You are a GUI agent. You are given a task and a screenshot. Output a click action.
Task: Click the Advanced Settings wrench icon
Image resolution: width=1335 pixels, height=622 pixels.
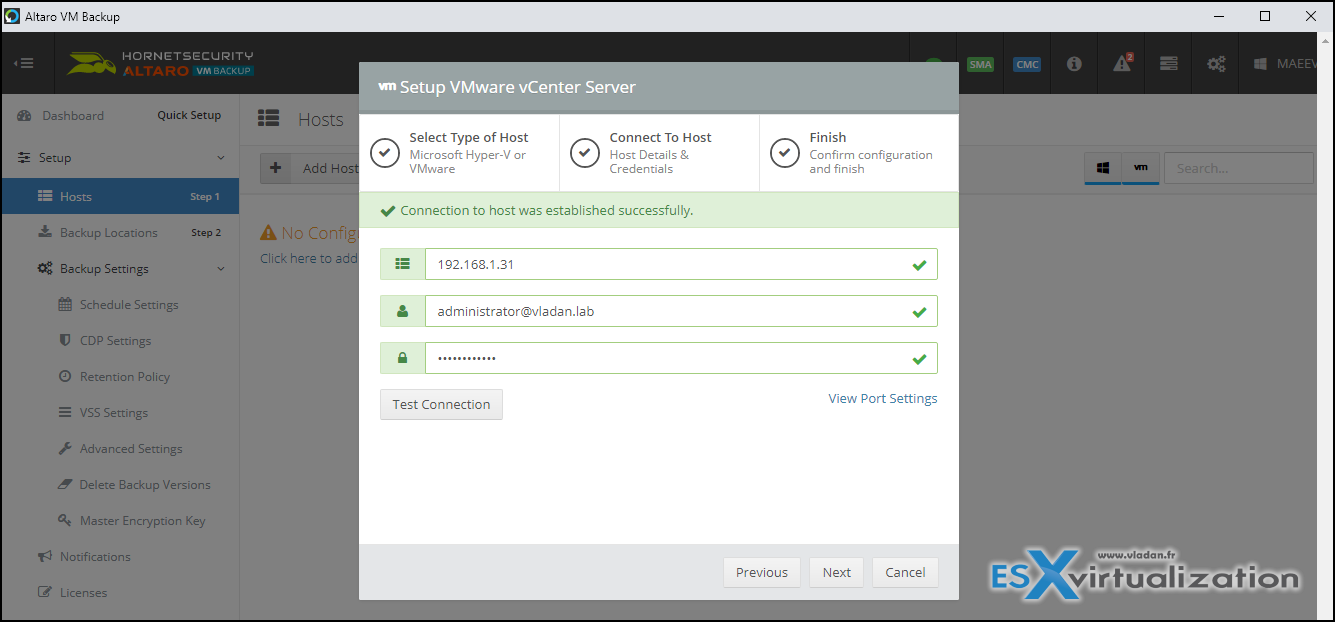(x=65, y=449)
